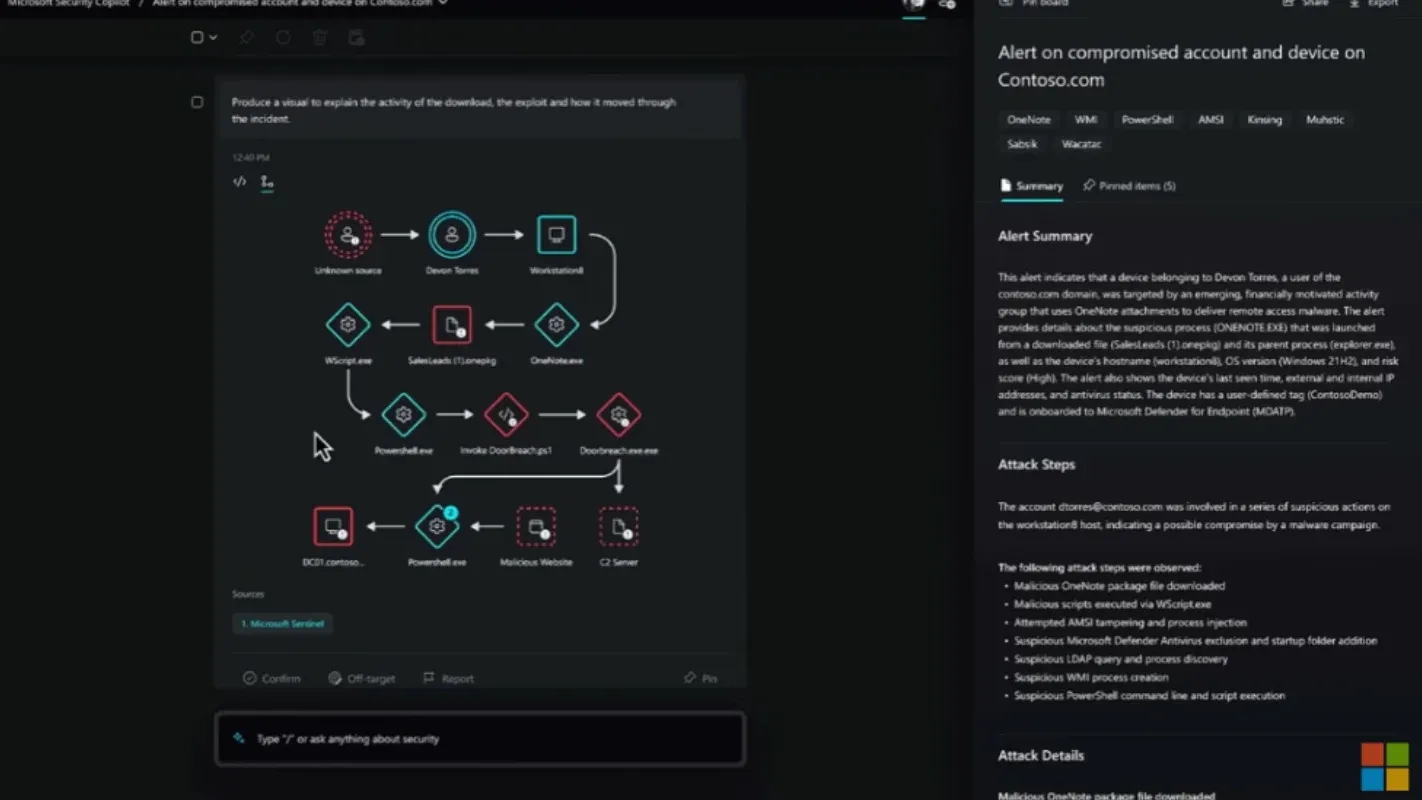Select the C2 Server node
The image size is (1422, 800).
point(618,526)
